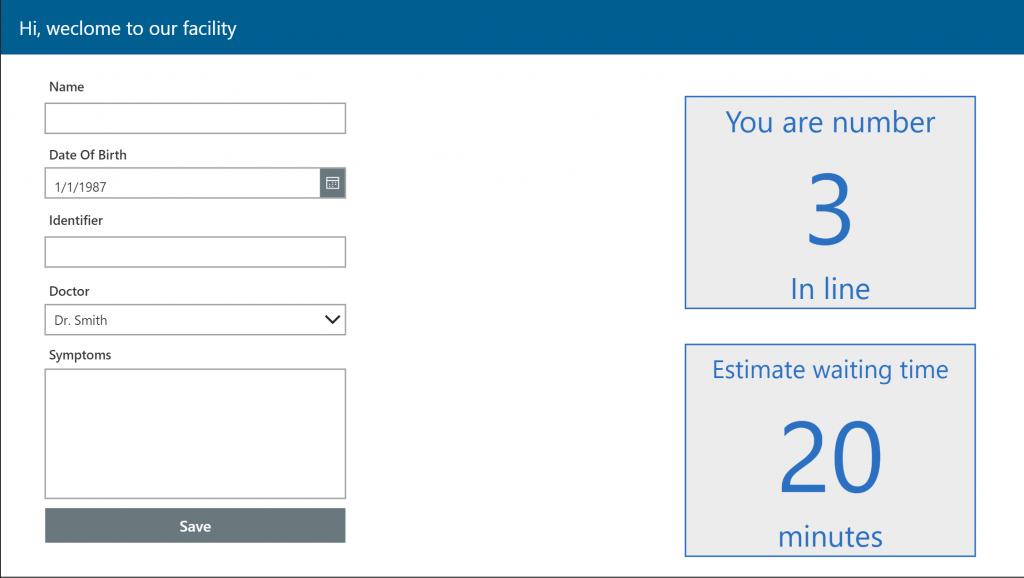
Task: Click the Identifier input box
Action: 195,252
